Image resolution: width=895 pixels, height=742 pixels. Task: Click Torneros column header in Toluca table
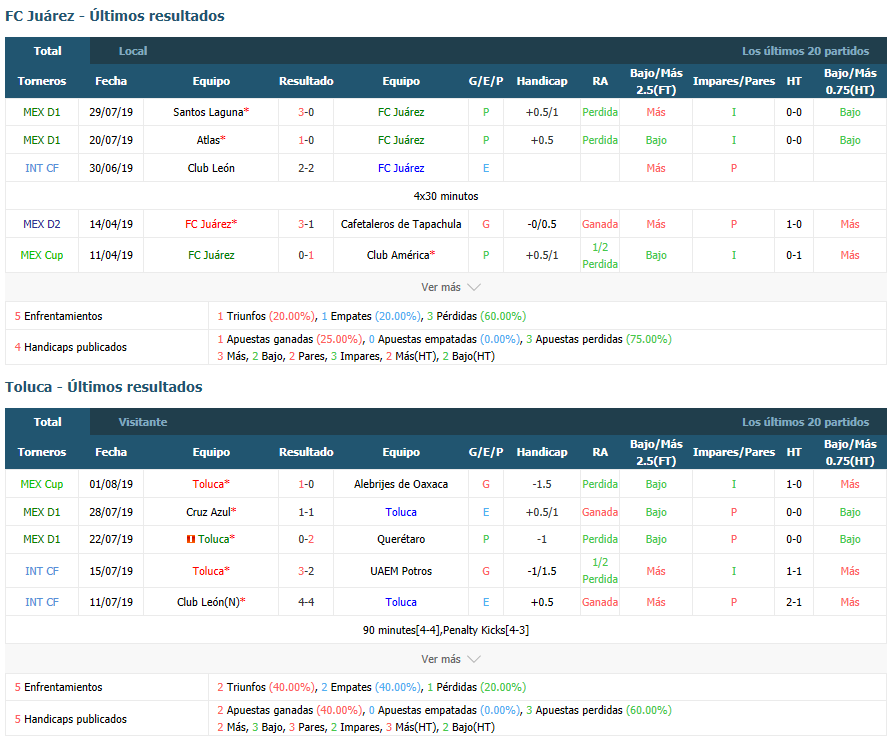pyautogui.click(x=42, y=452)
